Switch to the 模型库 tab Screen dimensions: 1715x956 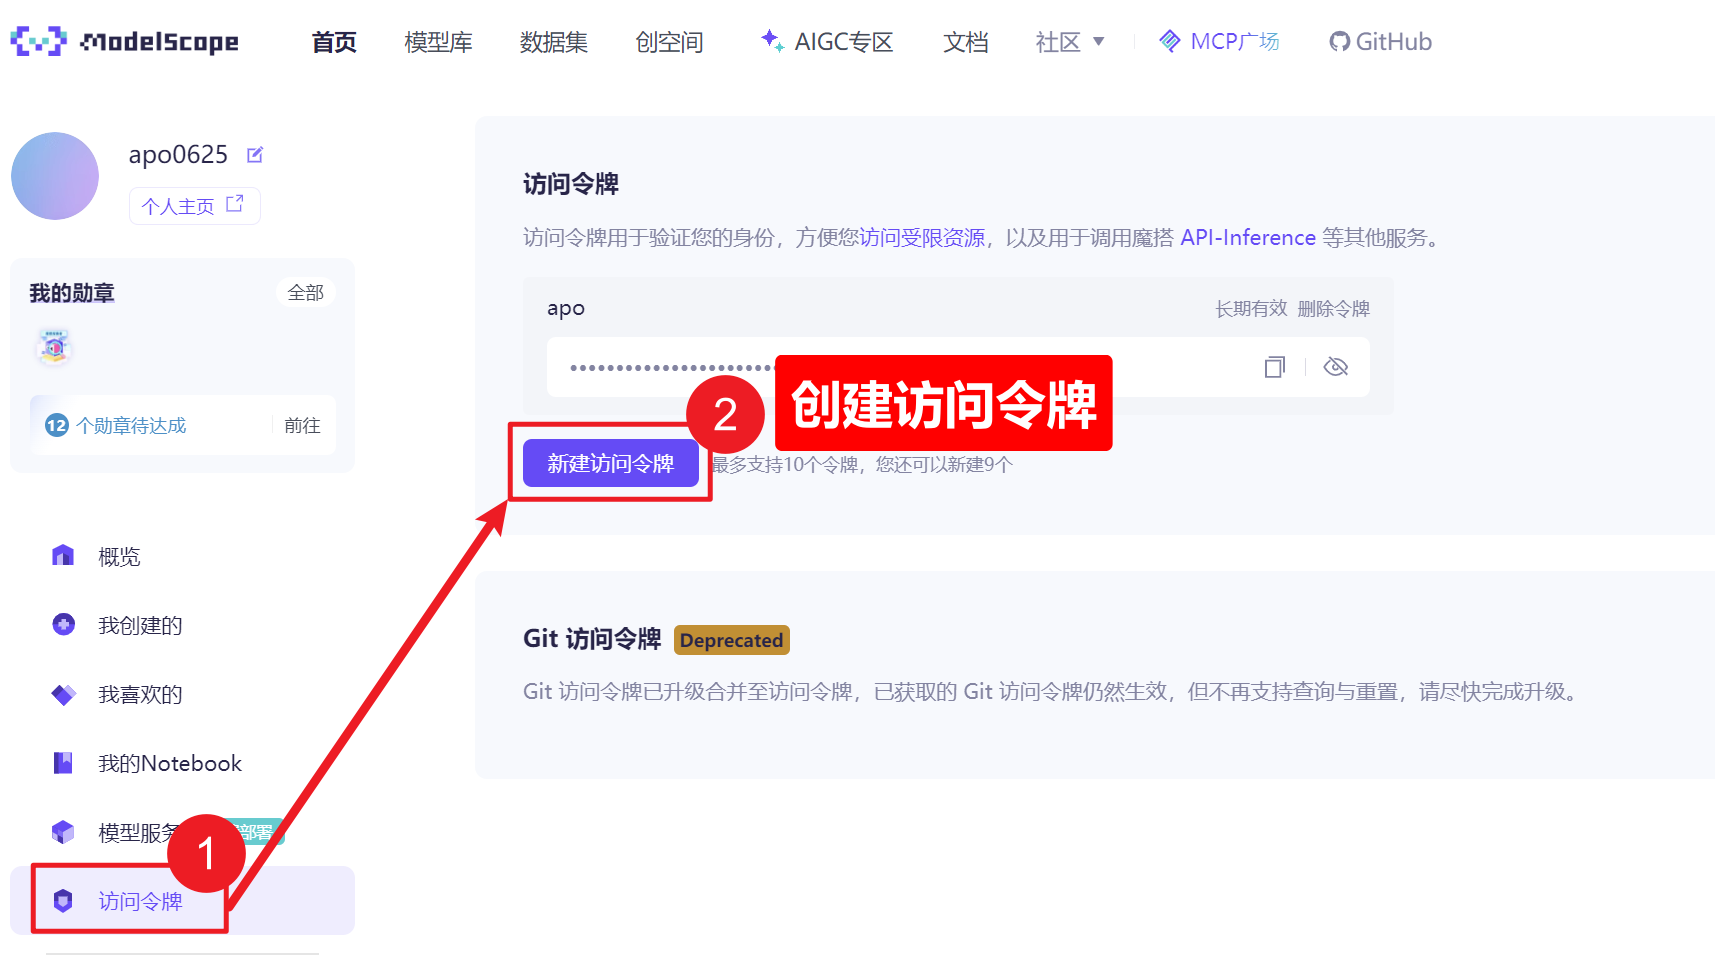click(438, 41)
